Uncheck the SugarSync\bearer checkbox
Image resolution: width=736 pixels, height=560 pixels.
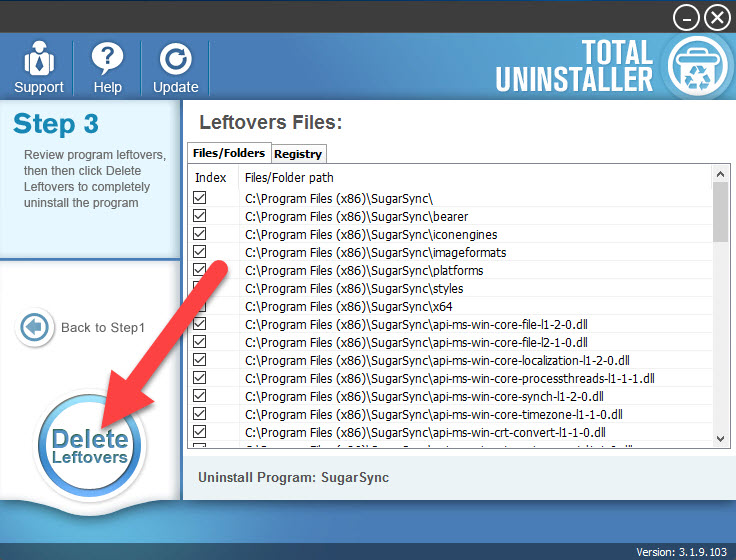tap(199, 216)
